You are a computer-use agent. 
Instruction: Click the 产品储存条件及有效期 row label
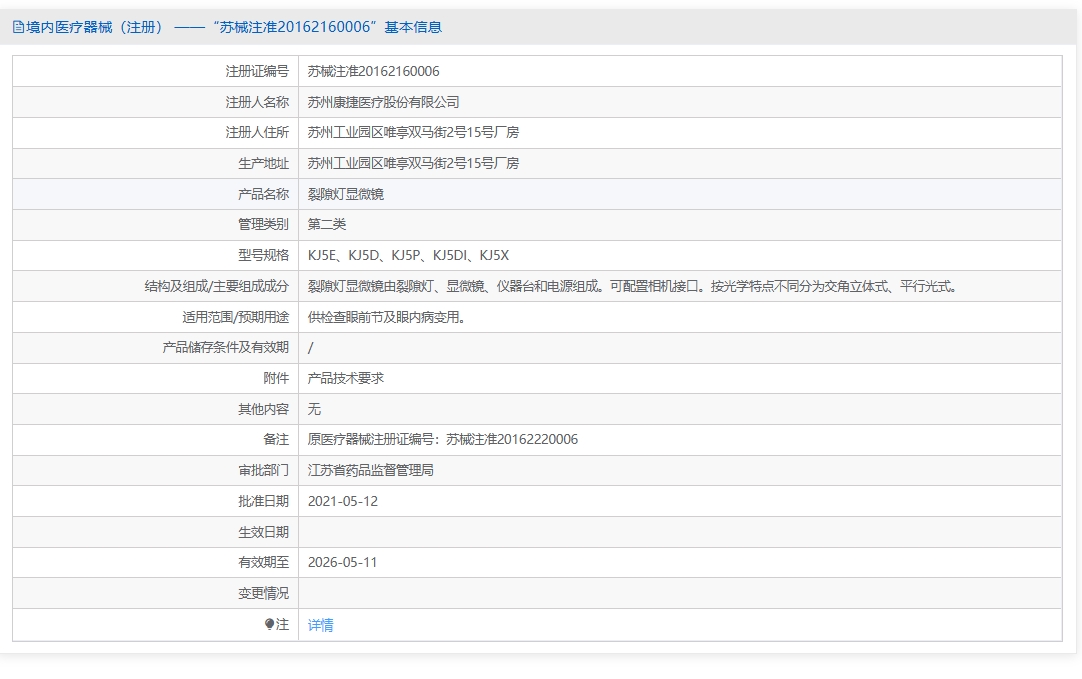[x=225, y=348]
